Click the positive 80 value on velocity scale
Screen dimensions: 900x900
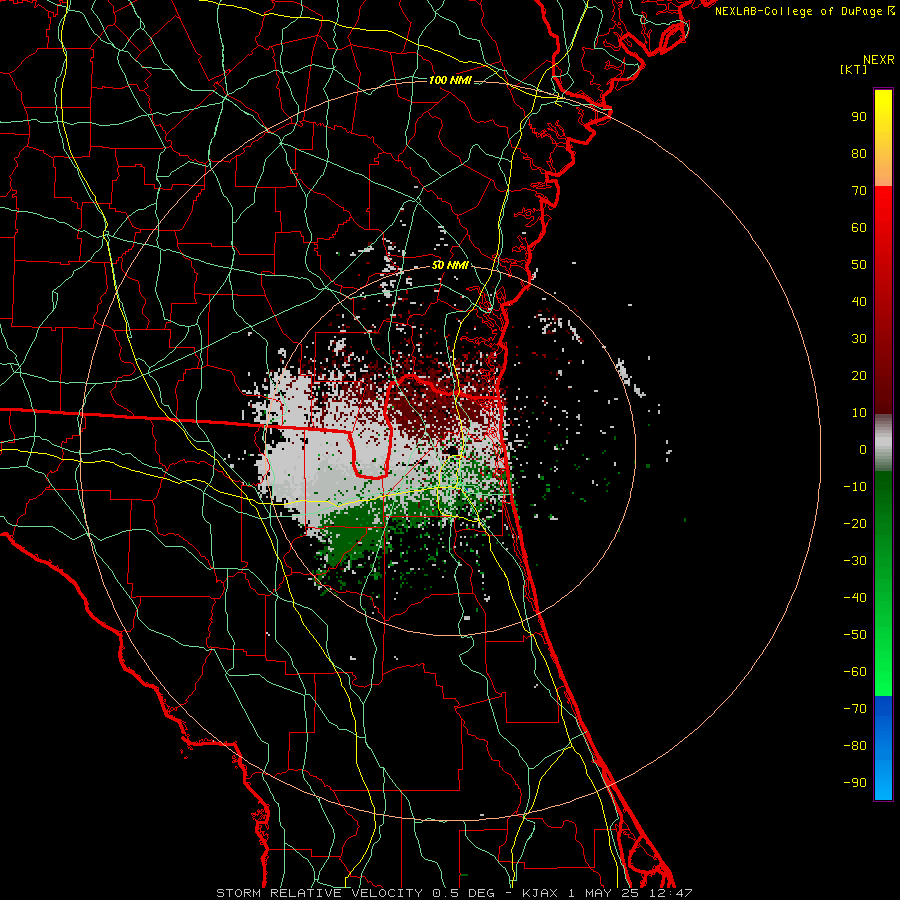(859, 153)
